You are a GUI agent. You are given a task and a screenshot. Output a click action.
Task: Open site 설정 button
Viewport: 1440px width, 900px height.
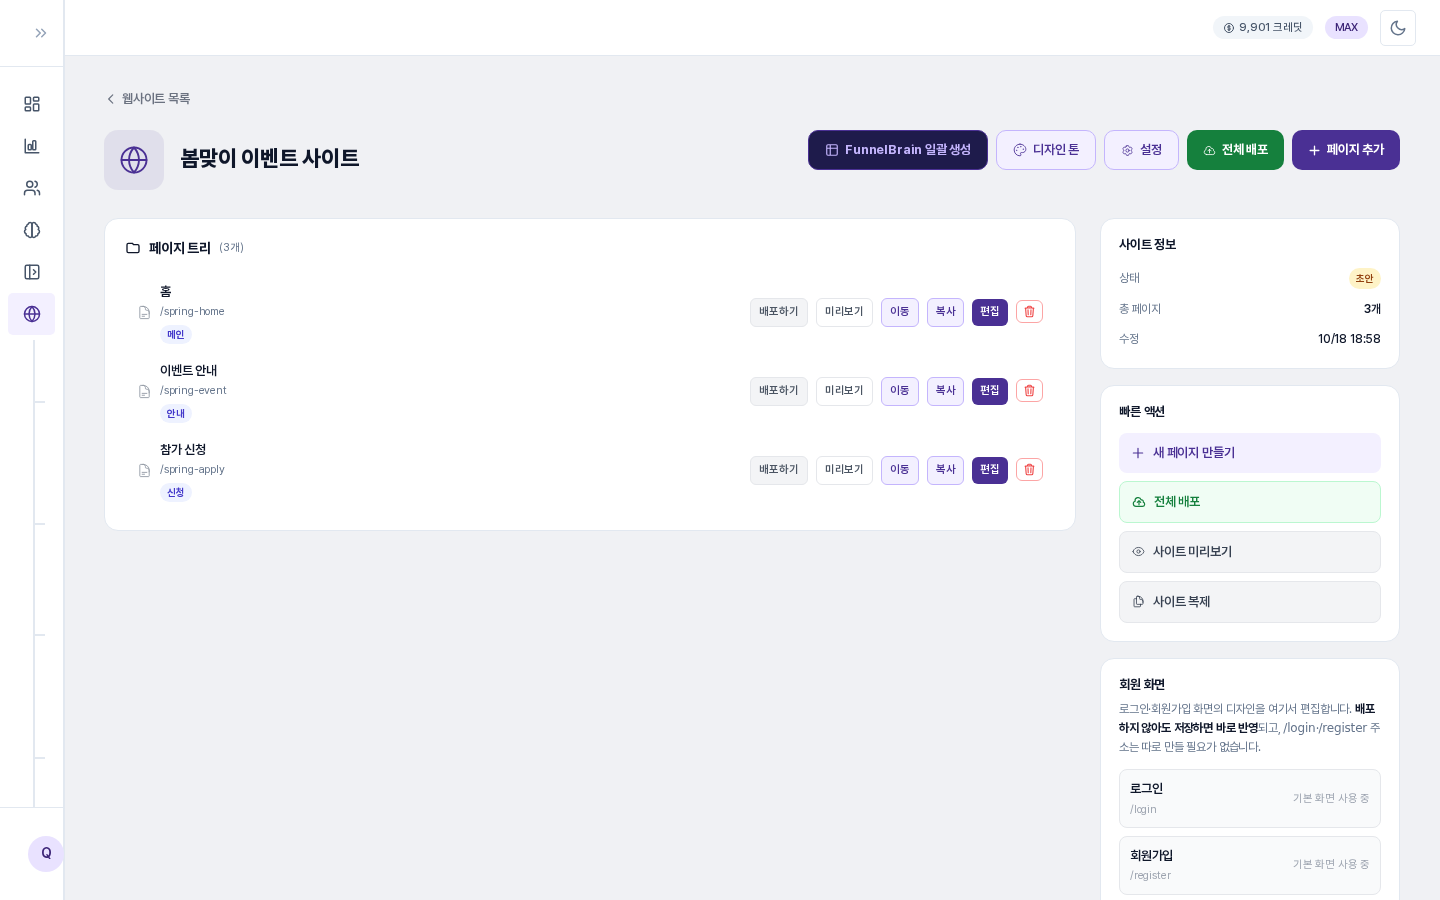[1141, 150]
